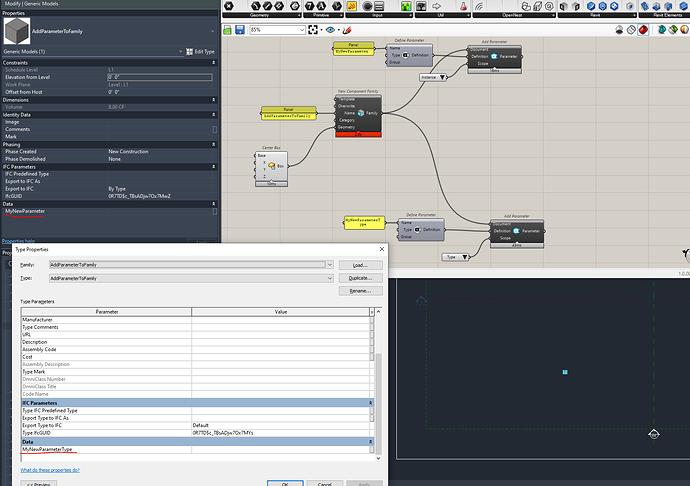
Task: Expand the Geometry ribbon group
Action: pyautogui.click(x=299, y=15)
